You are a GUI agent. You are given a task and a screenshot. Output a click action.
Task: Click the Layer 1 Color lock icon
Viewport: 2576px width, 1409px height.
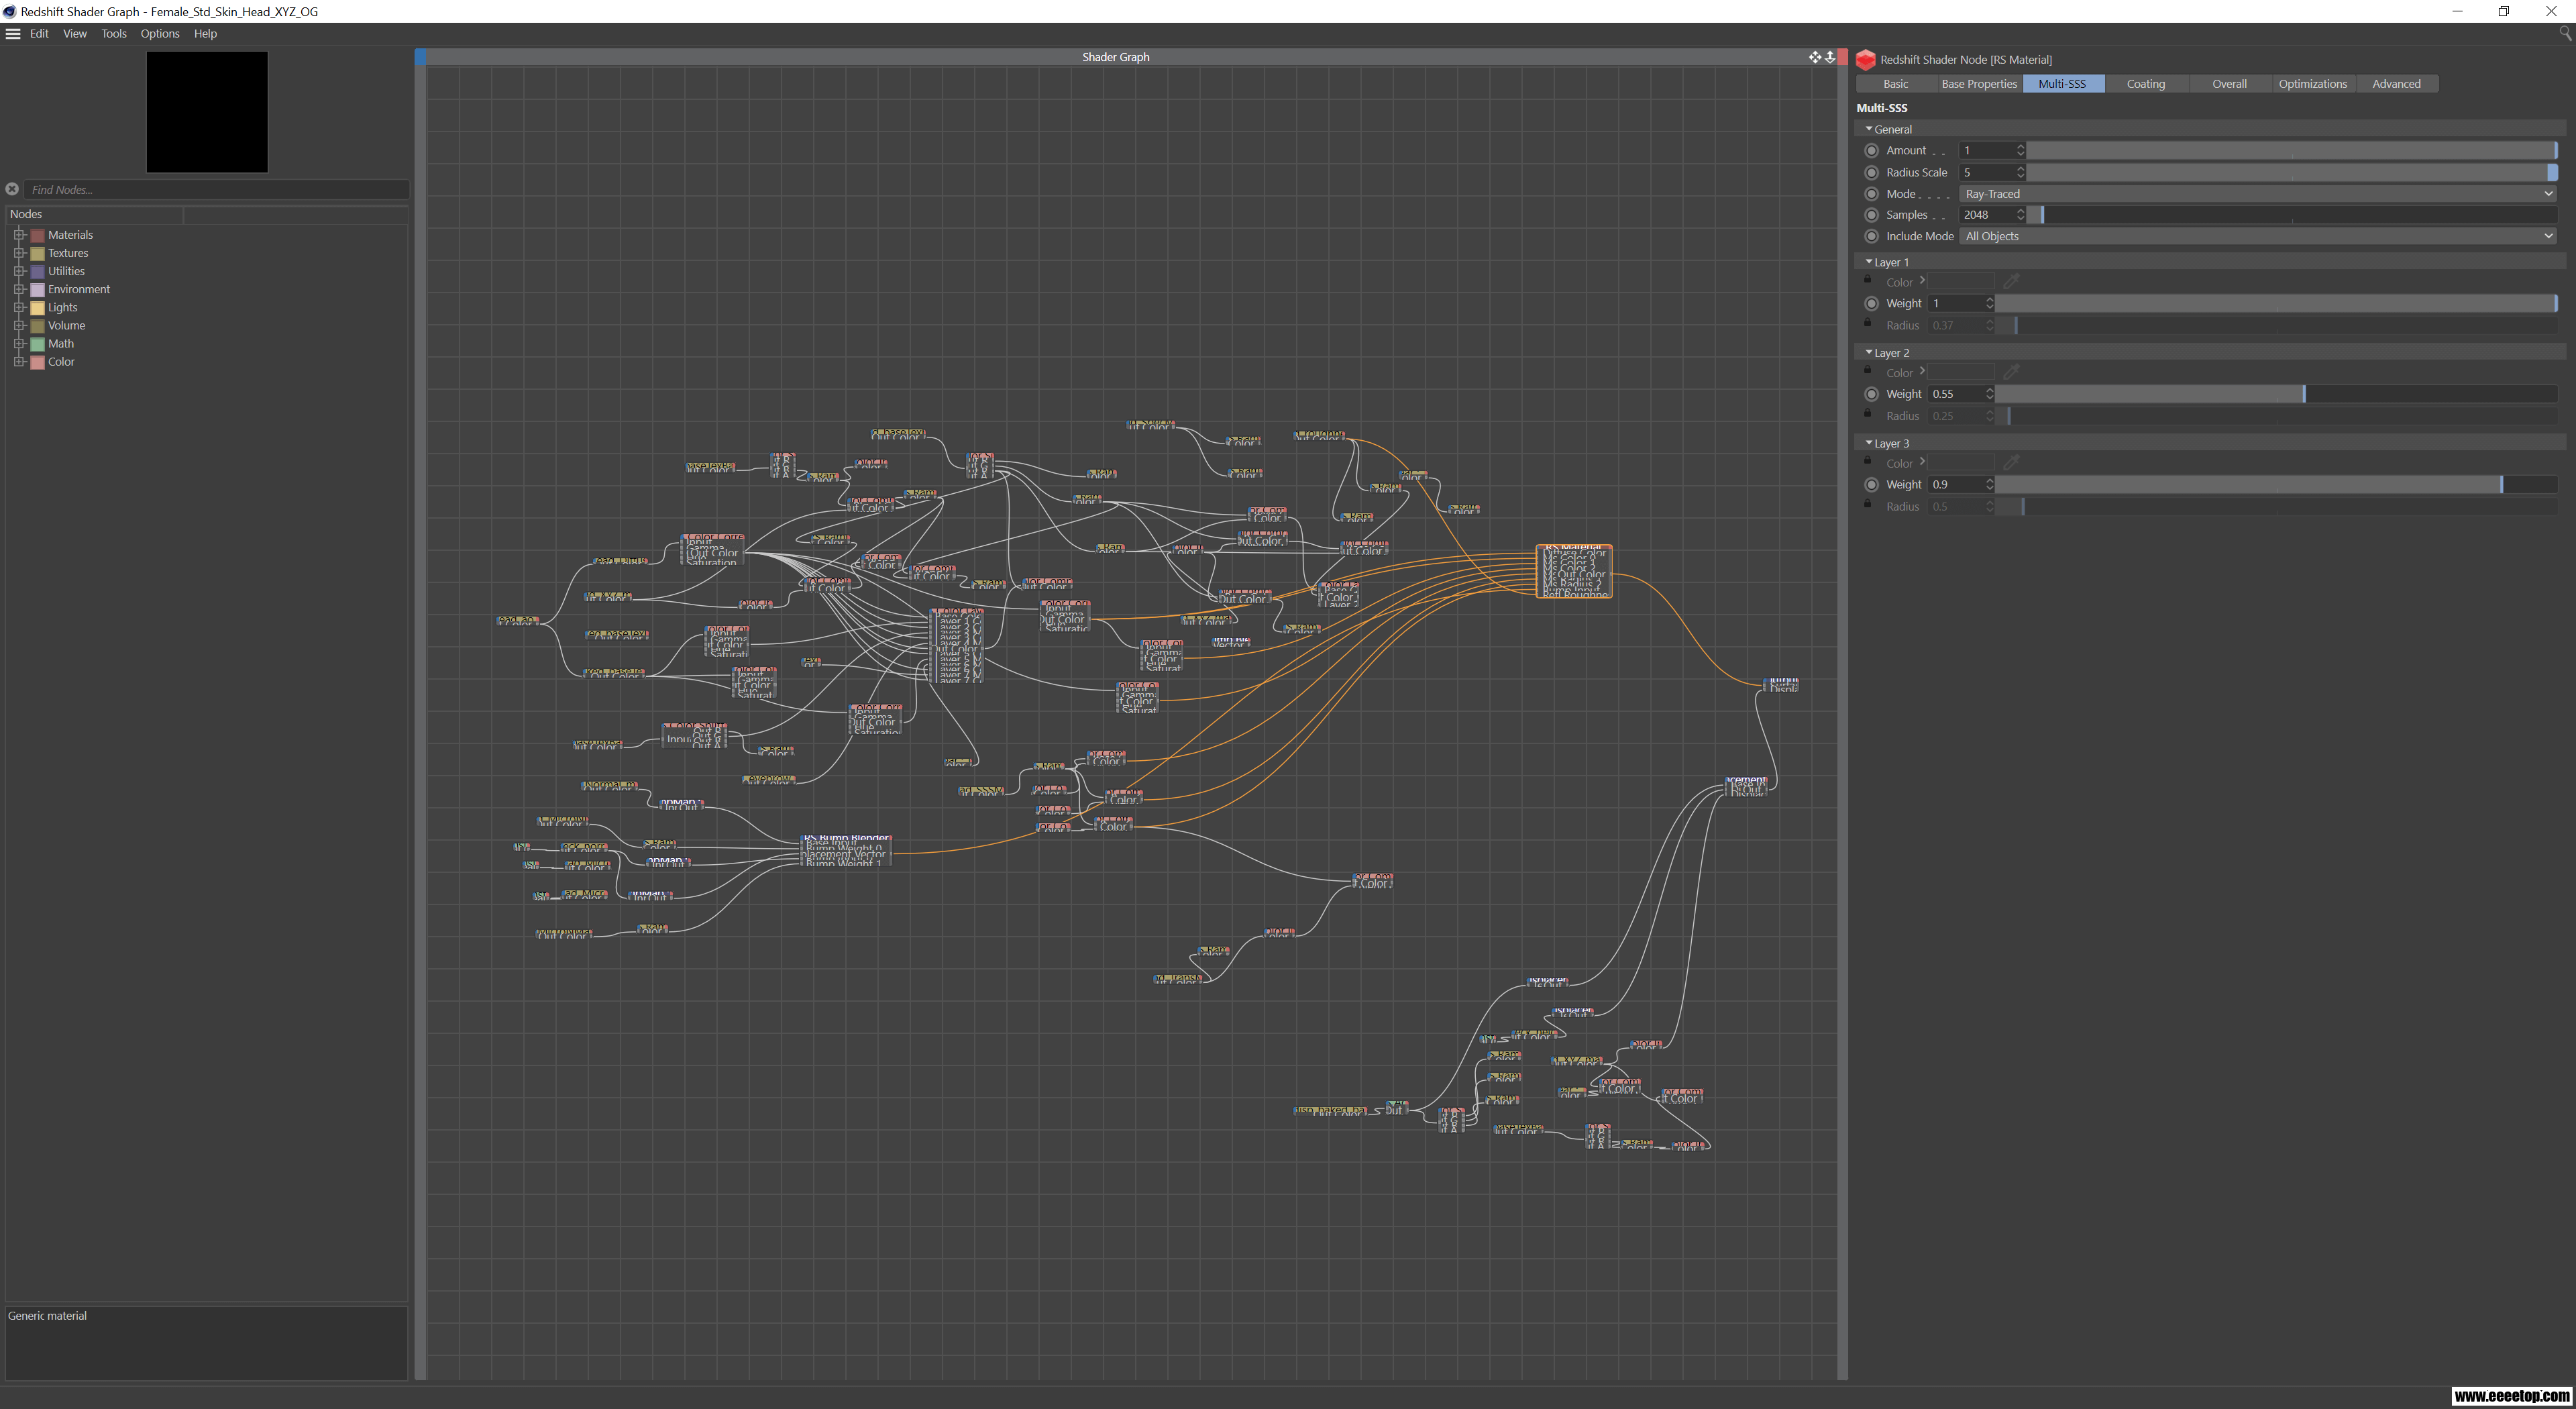1867,279
